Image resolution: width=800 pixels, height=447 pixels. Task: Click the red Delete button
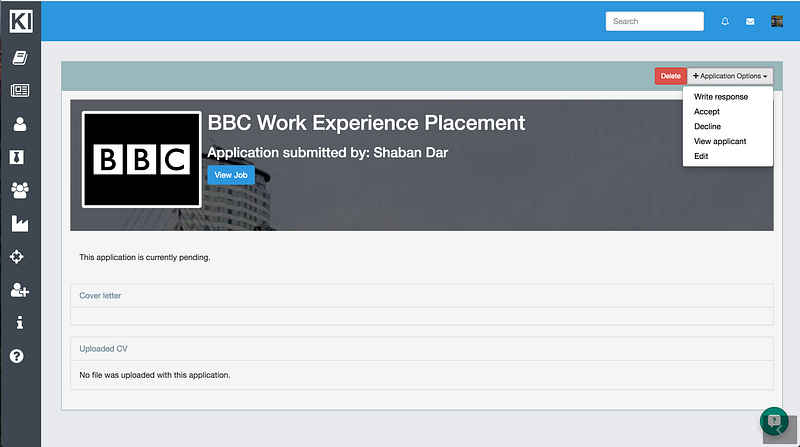click(x=670, y=76)
